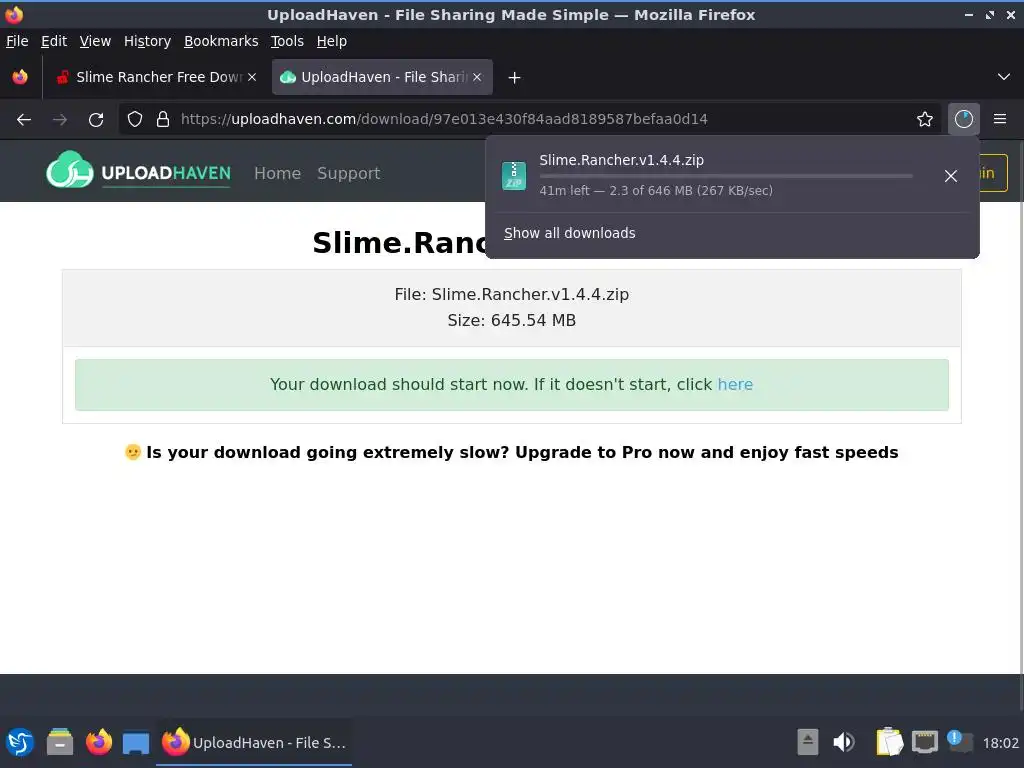This screenshot has width=1024, height=768.
Task: Open Firefox hamburger application menu
Action: pyautogui.click(x=1000, y=120)
